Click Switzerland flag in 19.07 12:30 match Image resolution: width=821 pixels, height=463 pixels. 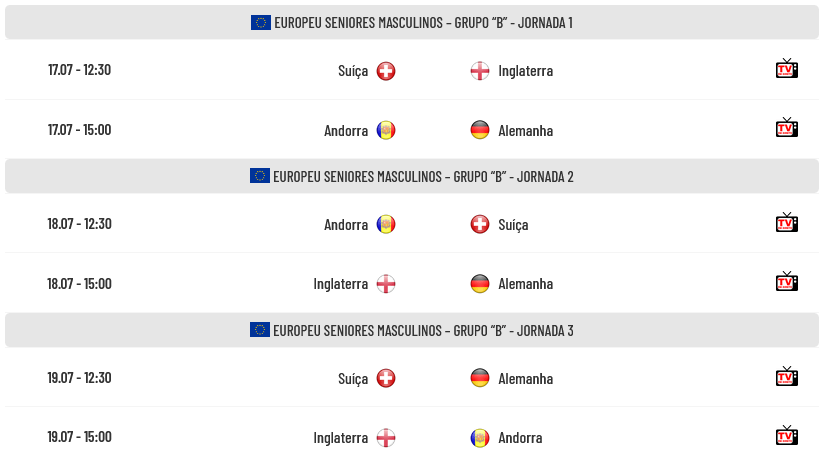(x=386, y=378)
